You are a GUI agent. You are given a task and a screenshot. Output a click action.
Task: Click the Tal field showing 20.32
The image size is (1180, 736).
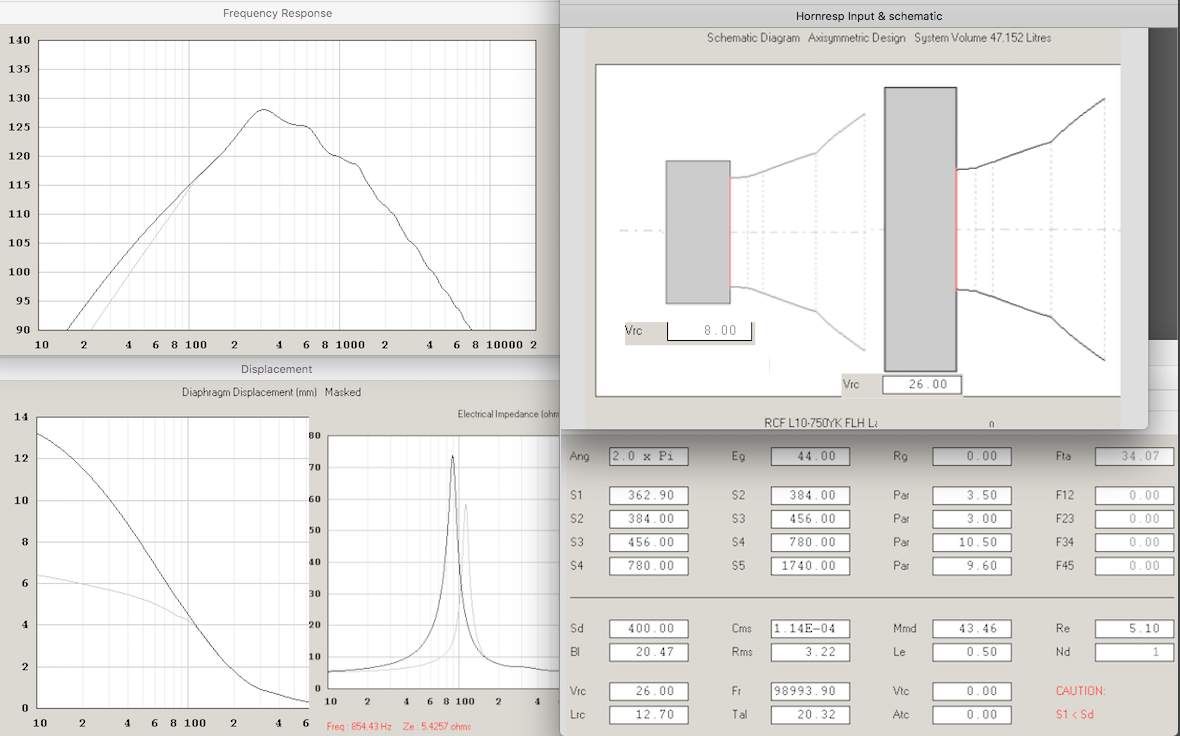(810, 714)
